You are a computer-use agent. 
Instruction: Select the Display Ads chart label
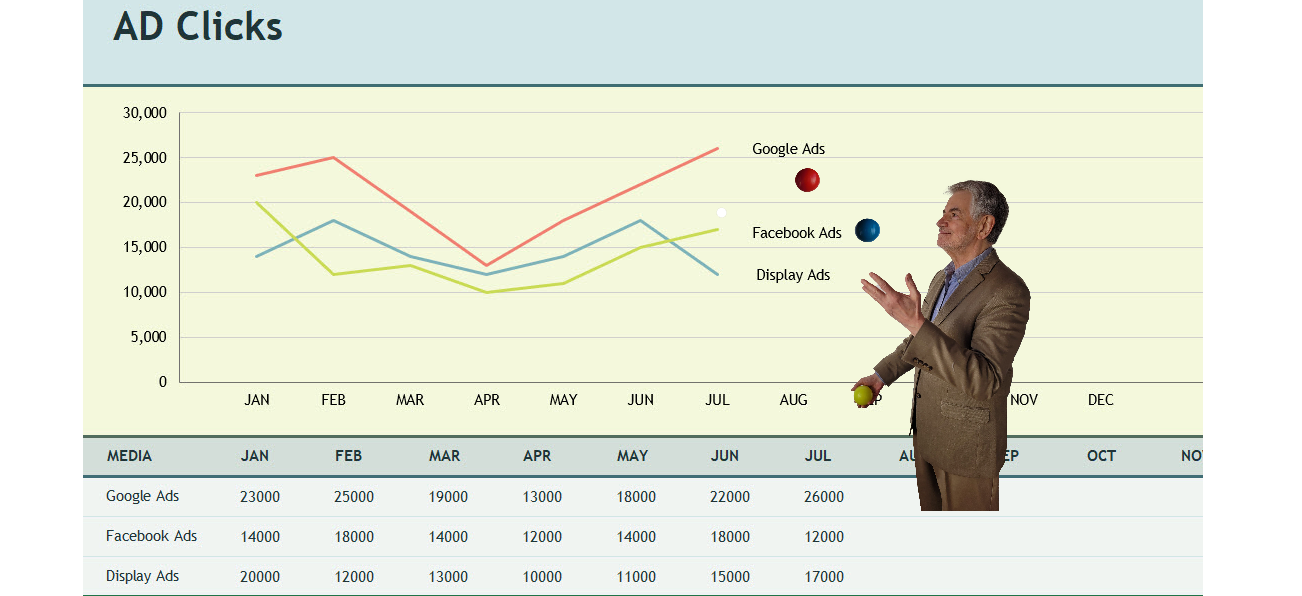click(793, 275)
